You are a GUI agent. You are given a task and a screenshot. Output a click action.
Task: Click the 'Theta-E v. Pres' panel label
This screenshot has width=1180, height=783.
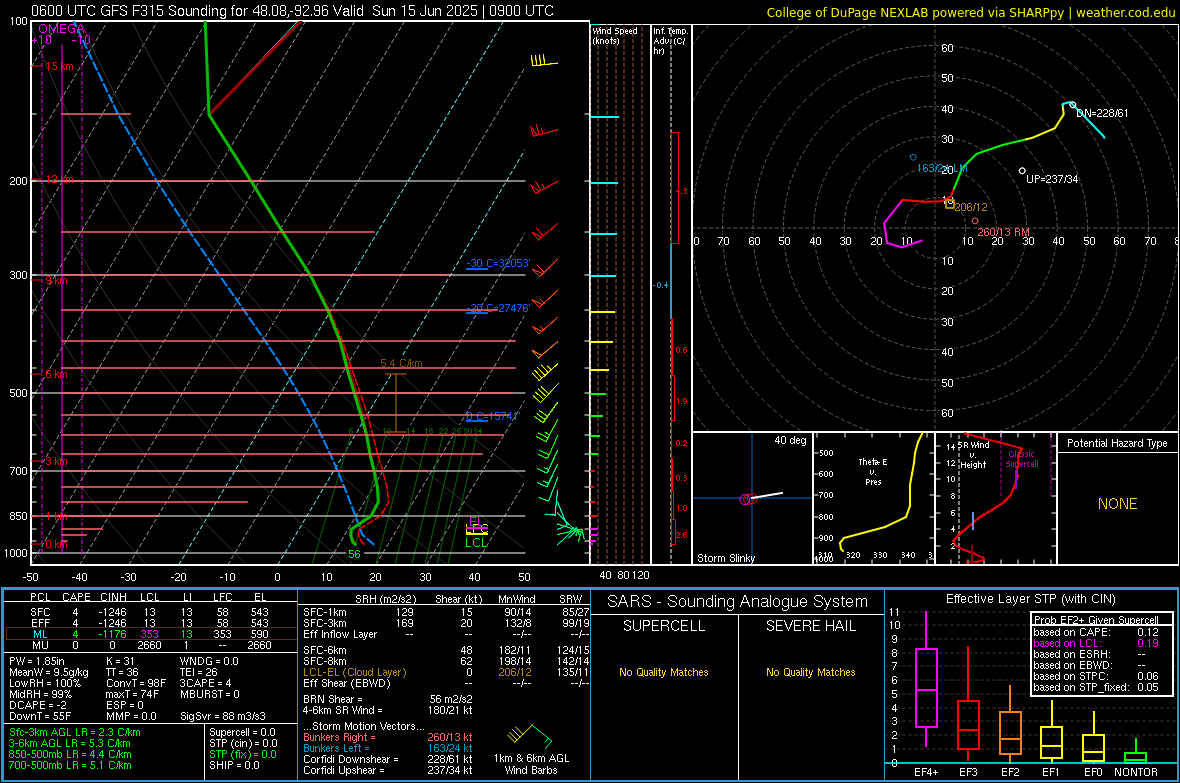873,471
